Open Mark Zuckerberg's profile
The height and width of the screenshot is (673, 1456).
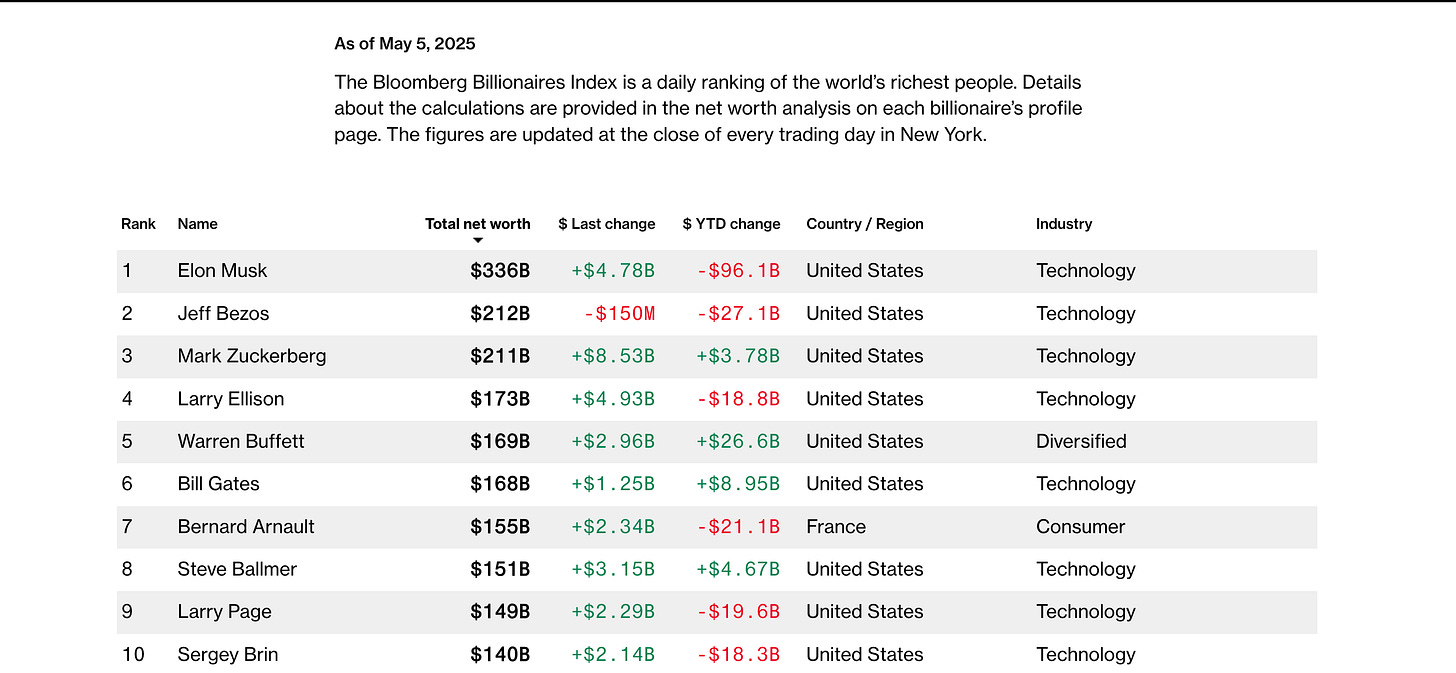pyautogui.click(x=251, y=356)
